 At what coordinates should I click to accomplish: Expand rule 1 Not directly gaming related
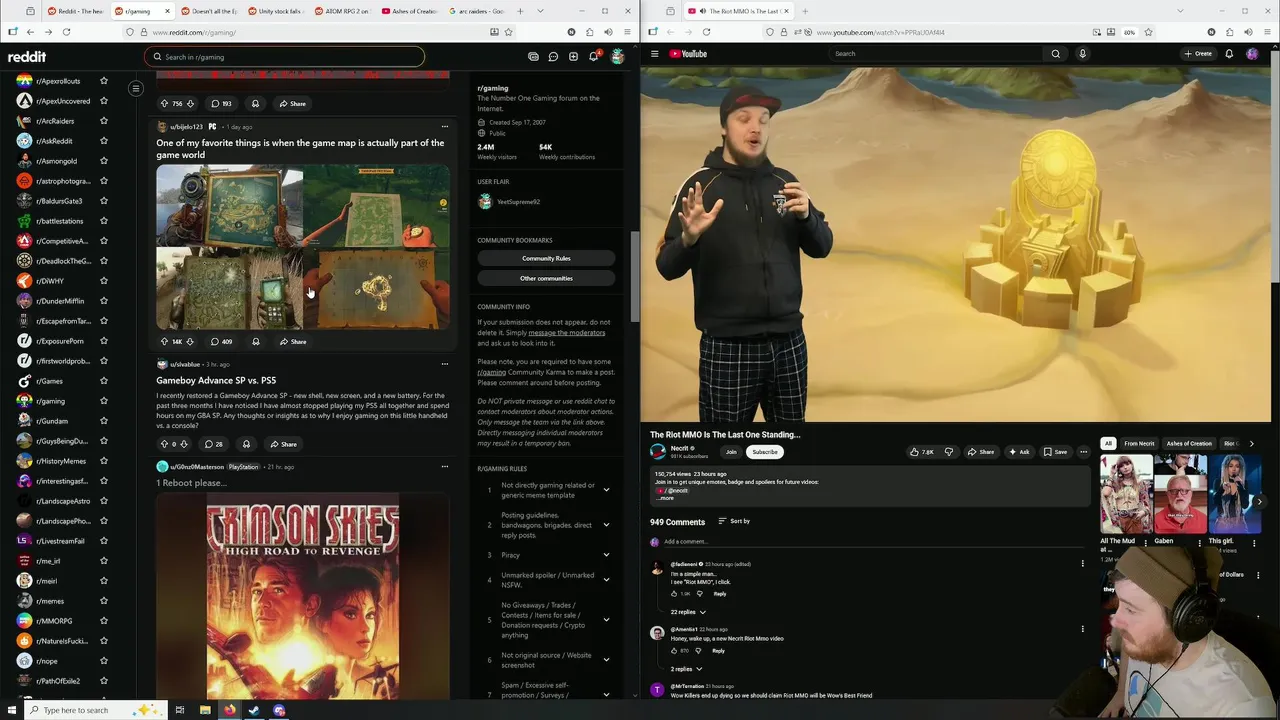click(x=606, y=490)
